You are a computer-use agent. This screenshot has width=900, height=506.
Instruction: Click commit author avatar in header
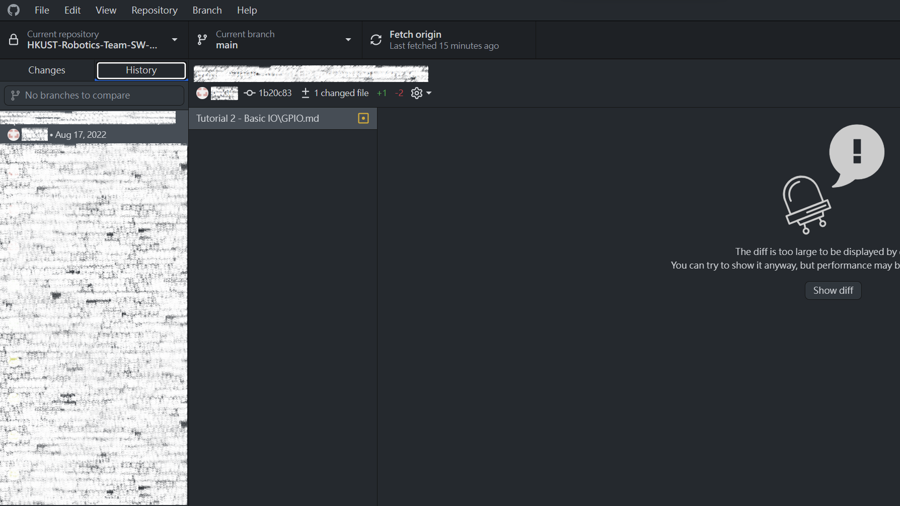[x=202, y=93]
